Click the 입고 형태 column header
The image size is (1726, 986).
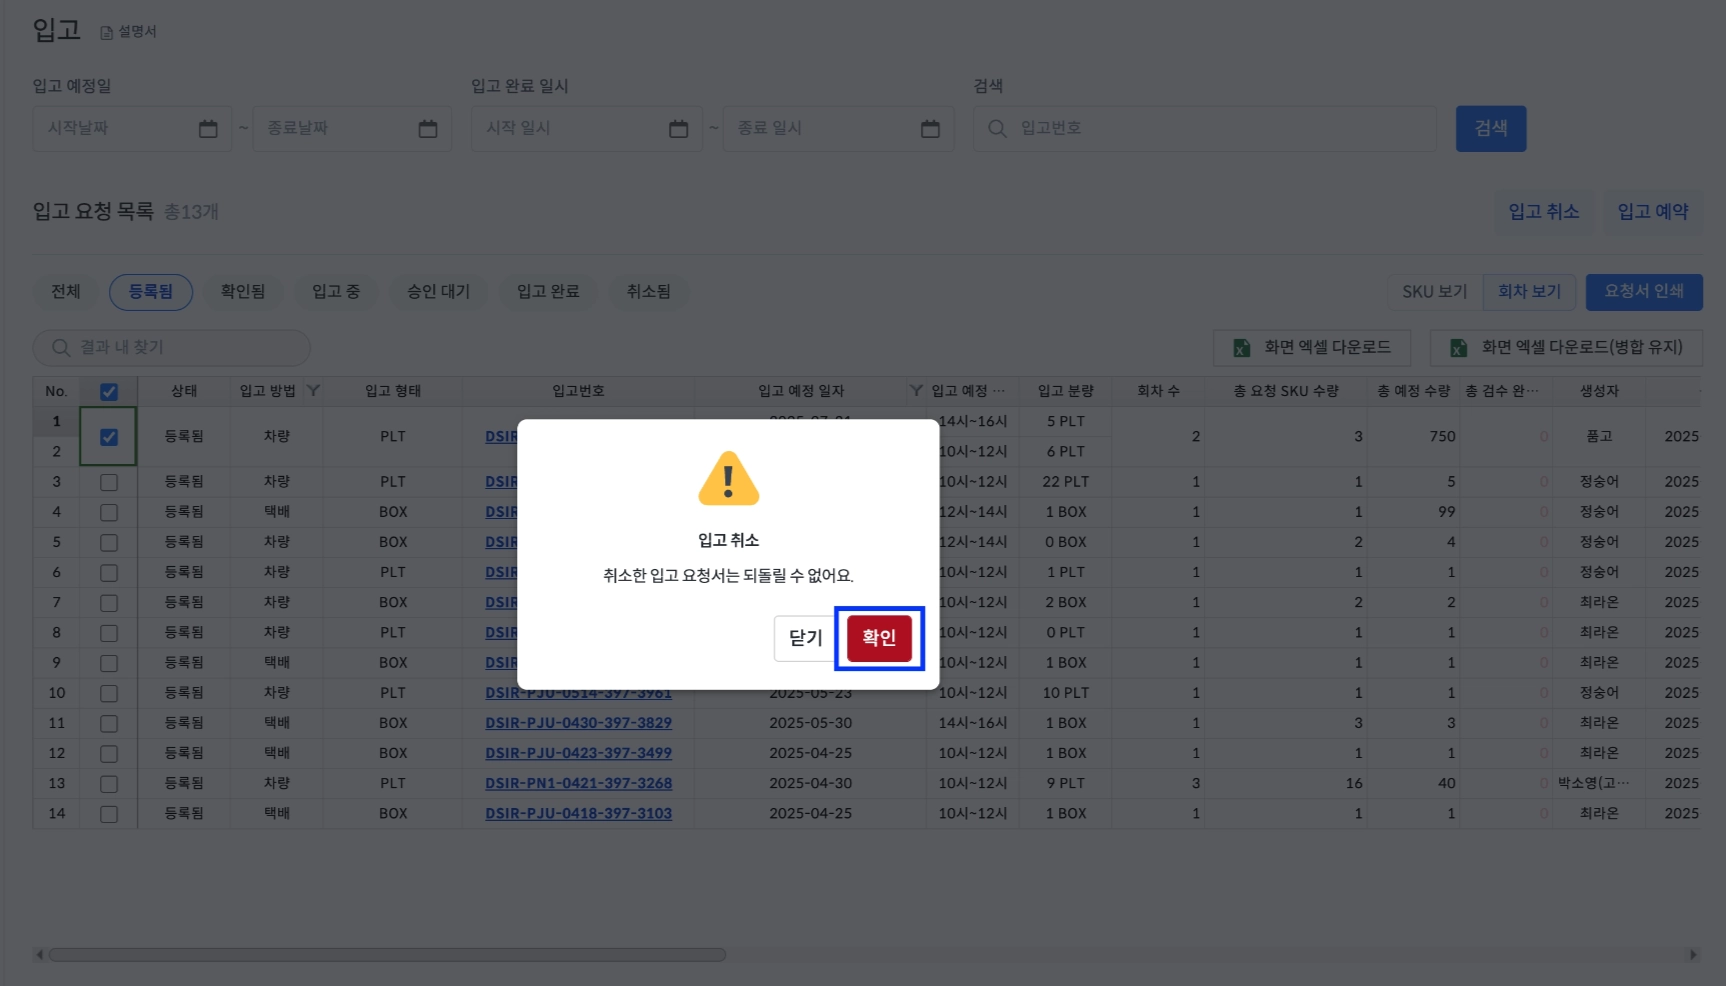(x=393, y=391)
